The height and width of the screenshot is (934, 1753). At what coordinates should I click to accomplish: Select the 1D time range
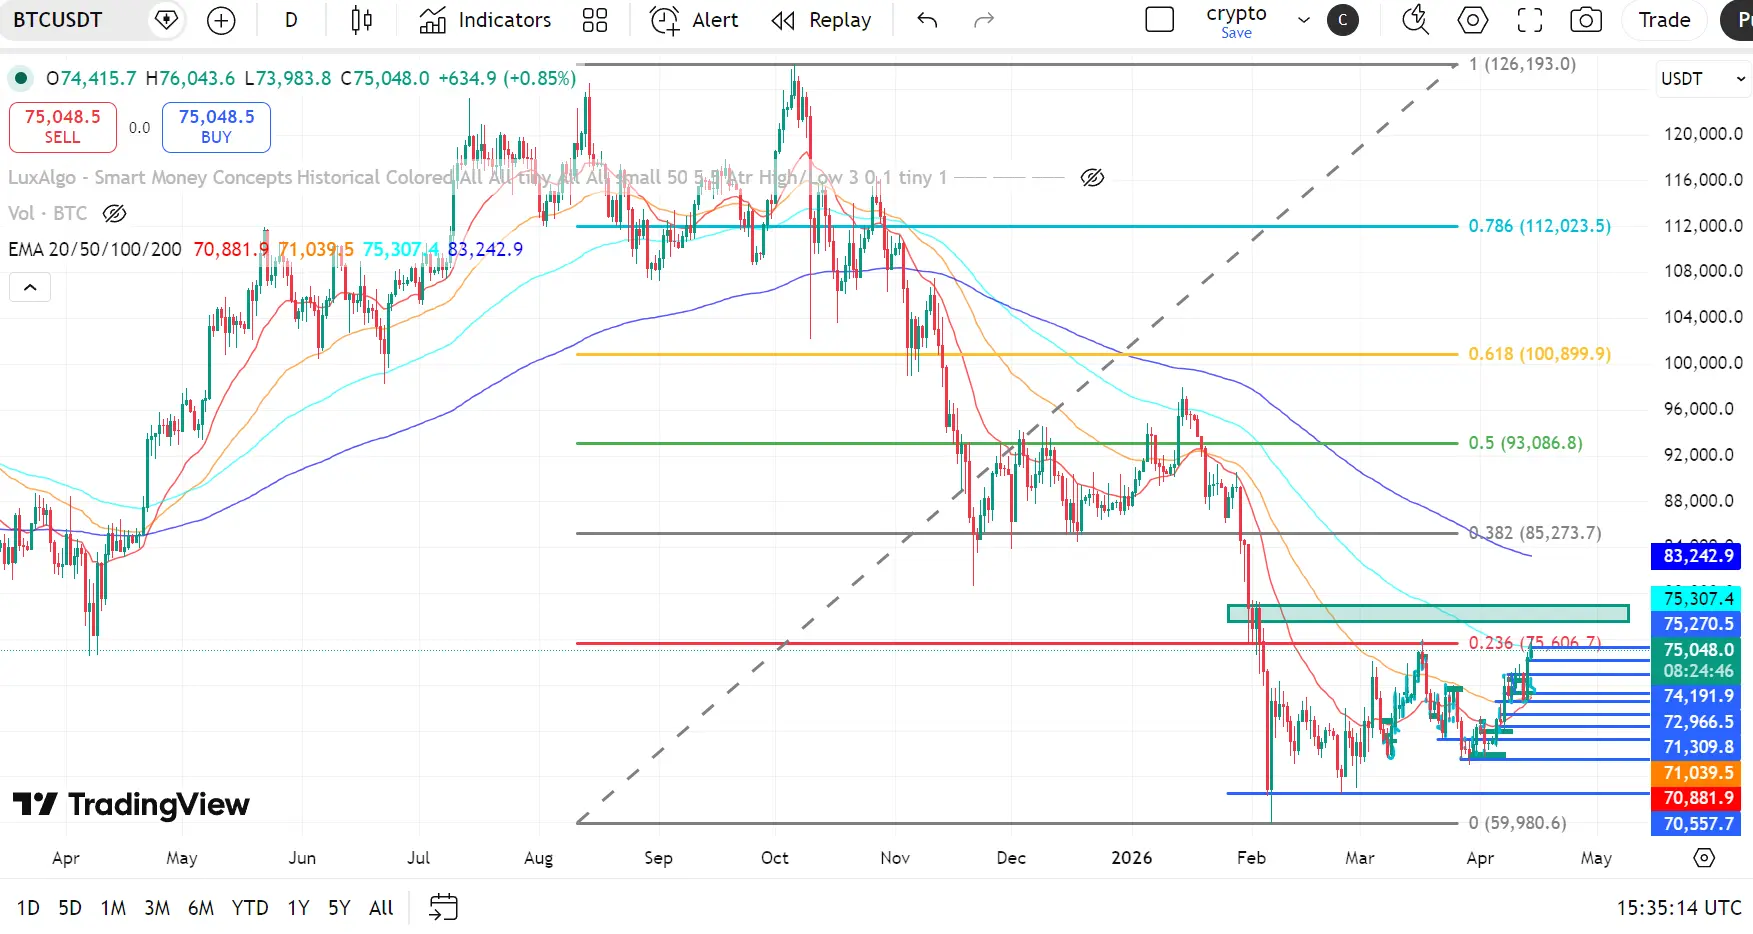tap(28, 908)
